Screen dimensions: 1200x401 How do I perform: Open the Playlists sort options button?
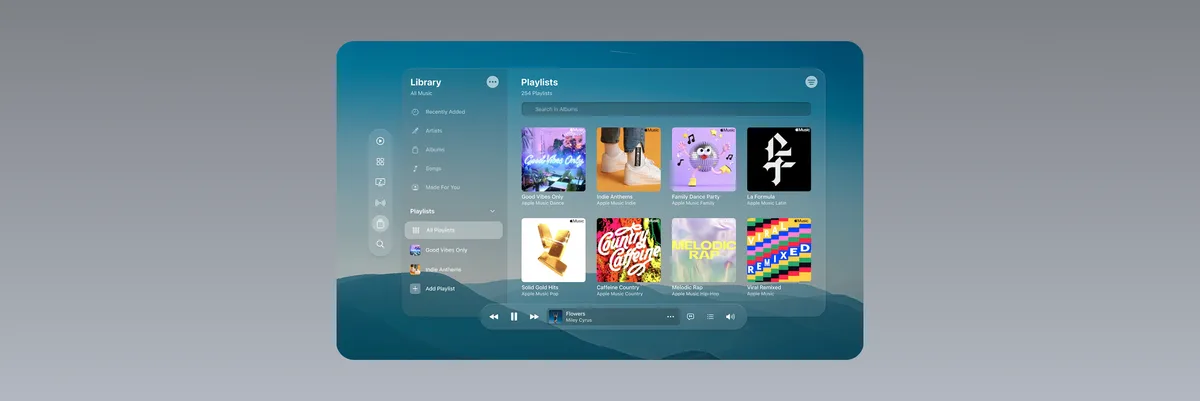click(x=811, y=82)
